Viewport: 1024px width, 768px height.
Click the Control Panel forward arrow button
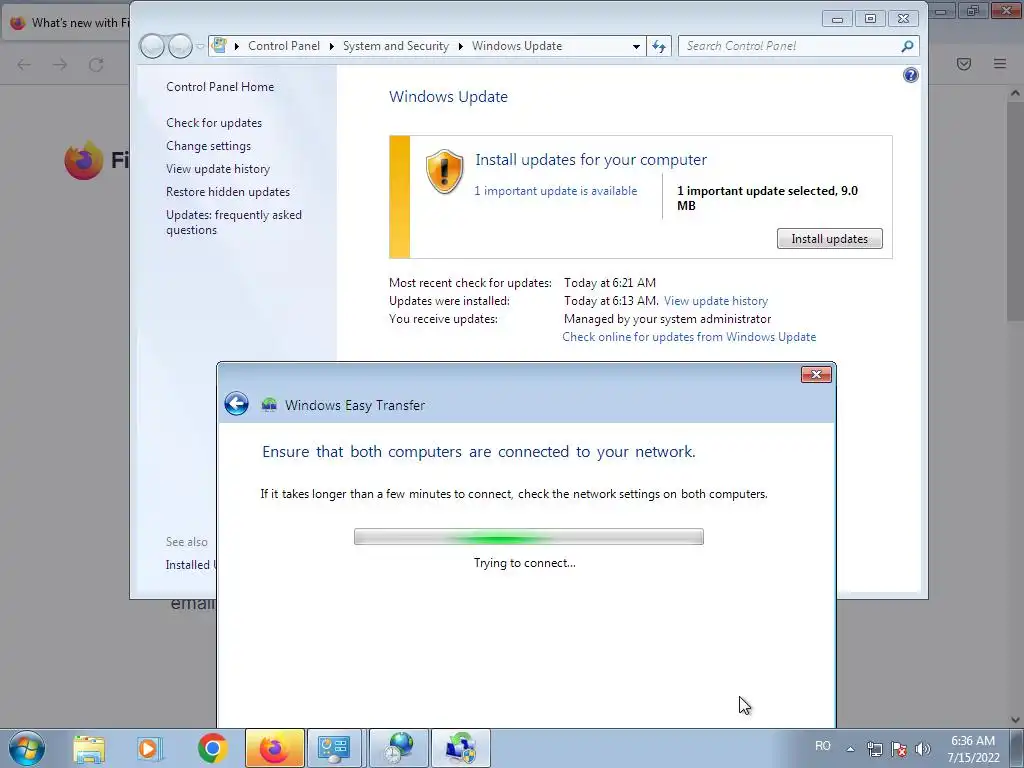180,46
